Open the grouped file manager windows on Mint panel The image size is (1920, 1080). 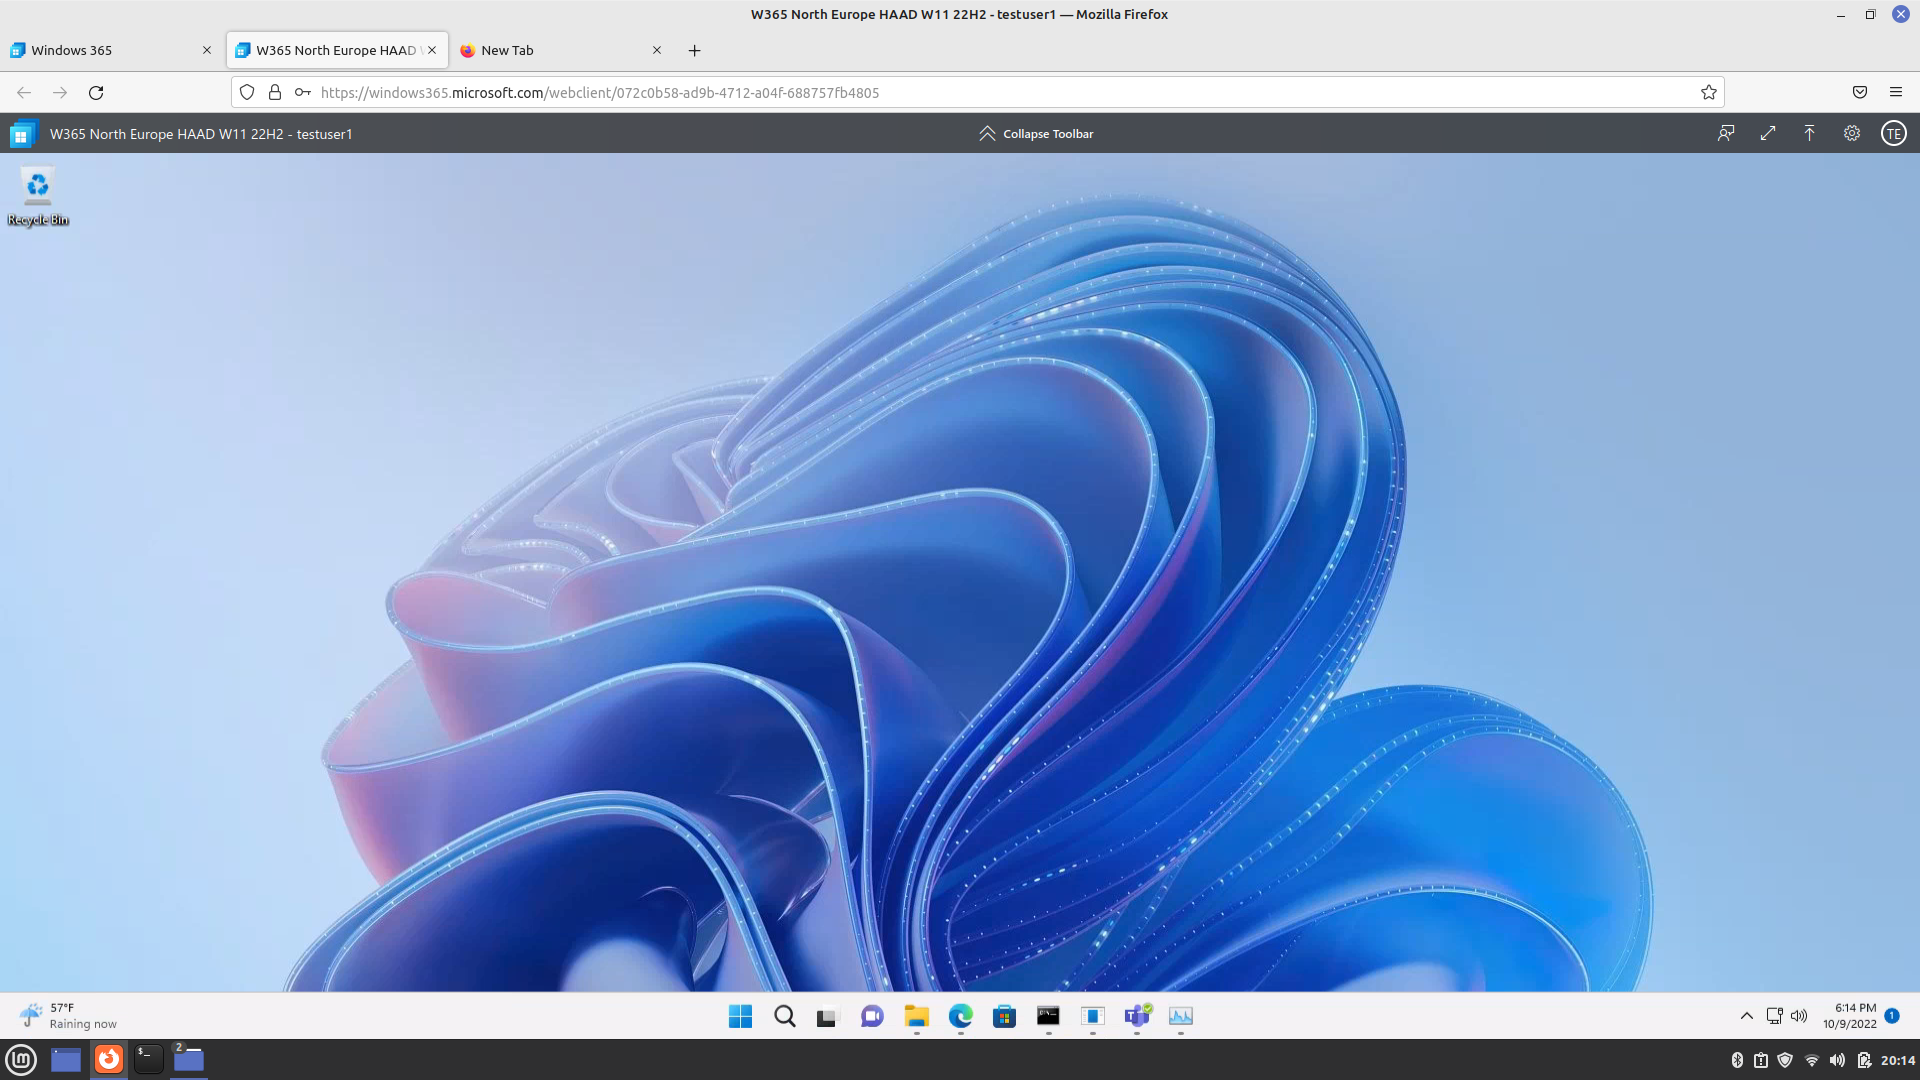click(189, 1060)
